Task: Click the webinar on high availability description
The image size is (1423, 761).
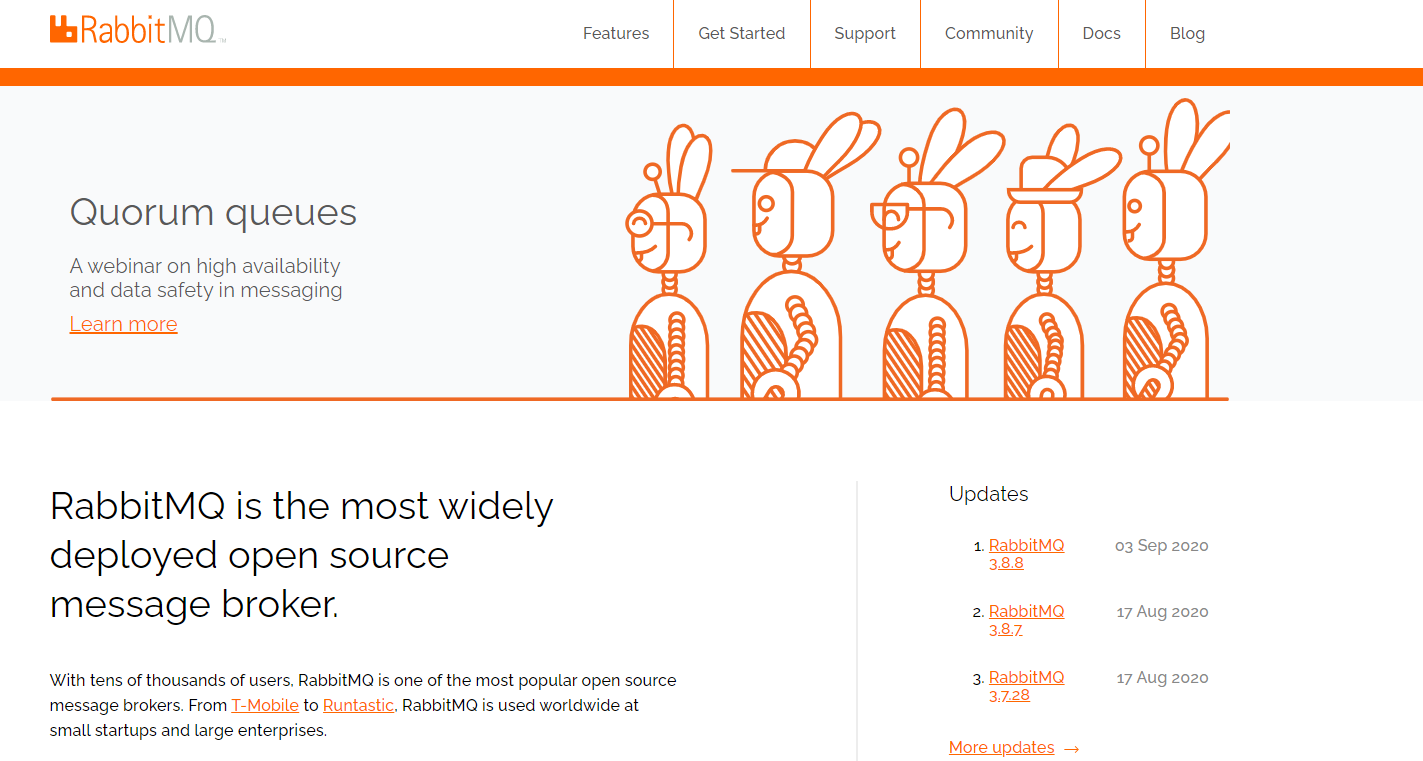Action: (206, 278)
